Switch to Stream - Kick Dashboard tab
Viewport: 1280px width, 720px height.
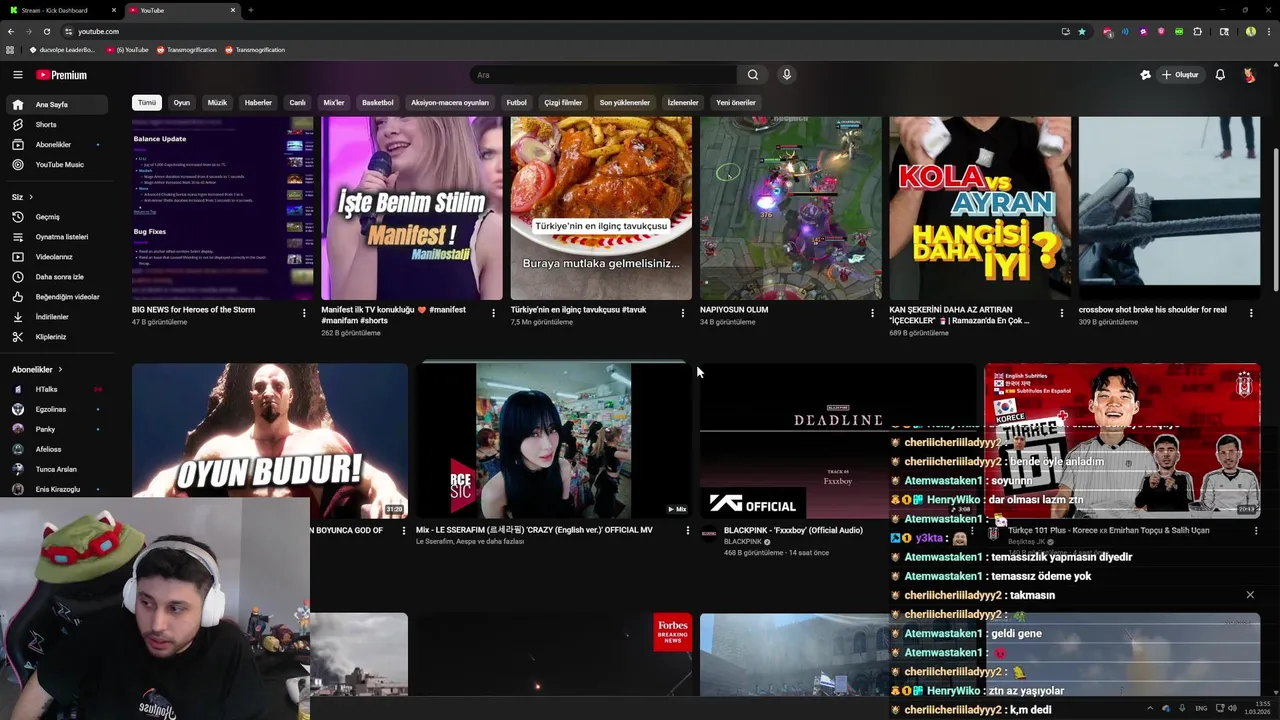click(60, 10)
